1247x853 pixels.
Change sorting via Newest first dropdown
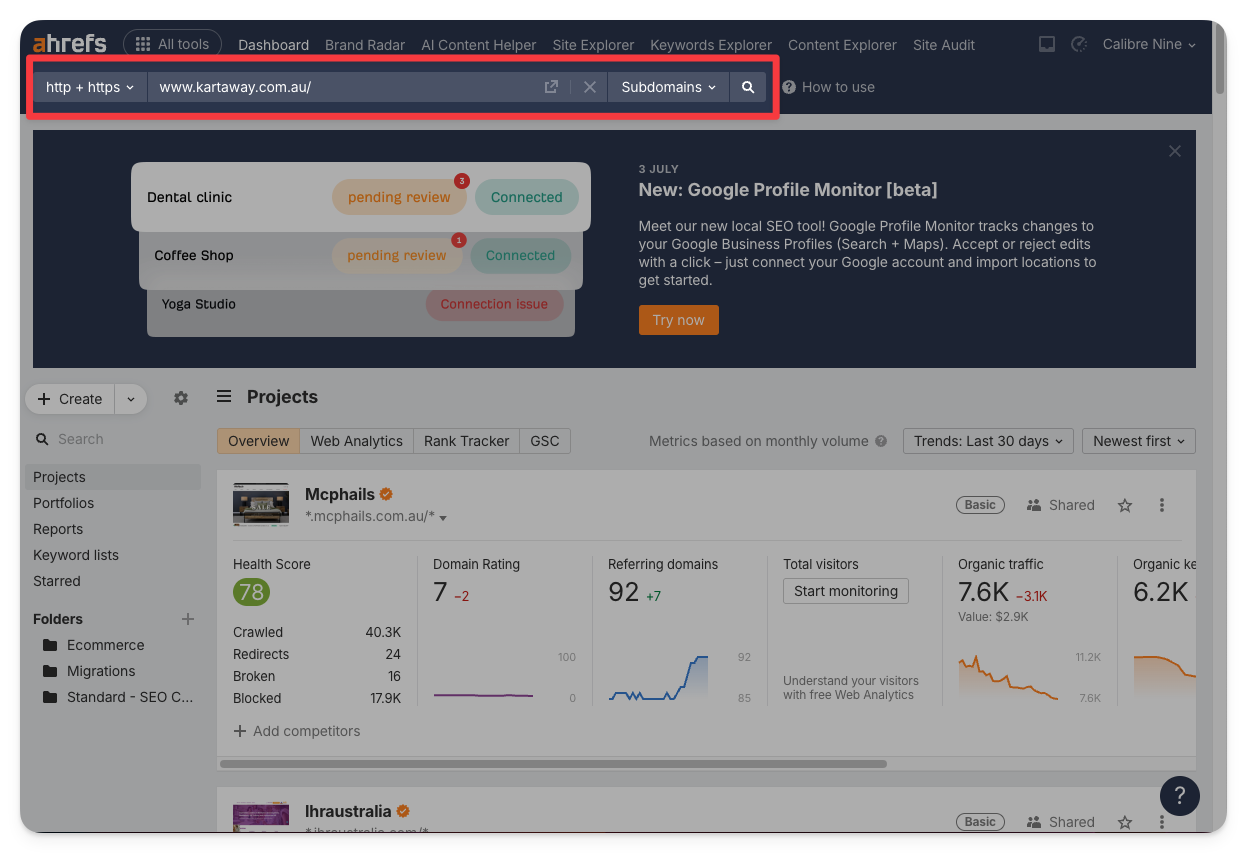tap(1138, 441)
